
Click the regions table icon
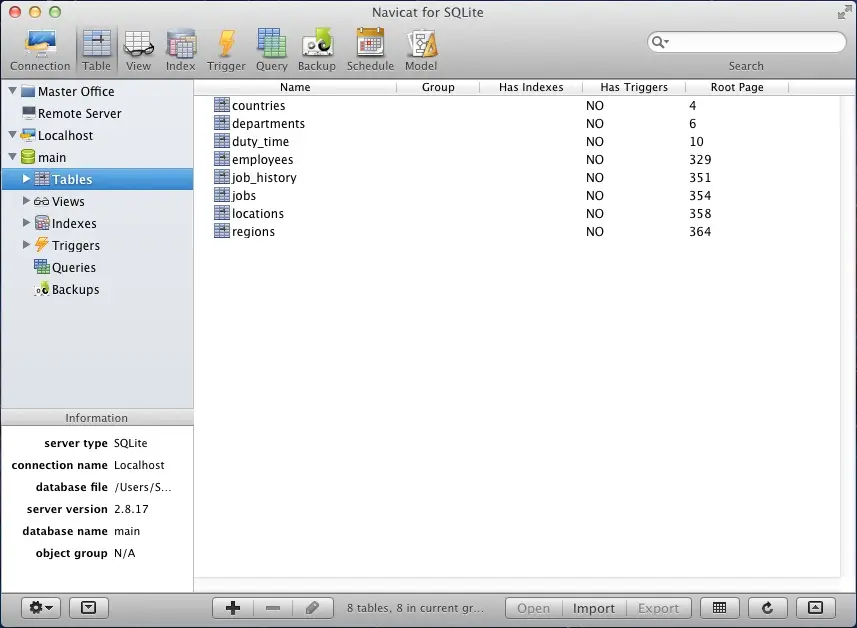[x=221, y=231]
